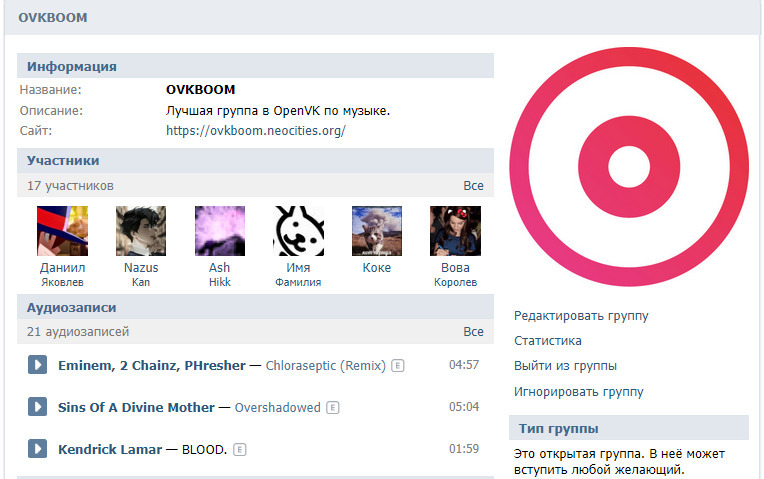Click explicit icon next to BLOOD.
The width and height of the screenshot is (764, 479).
(x=239, y=449)
